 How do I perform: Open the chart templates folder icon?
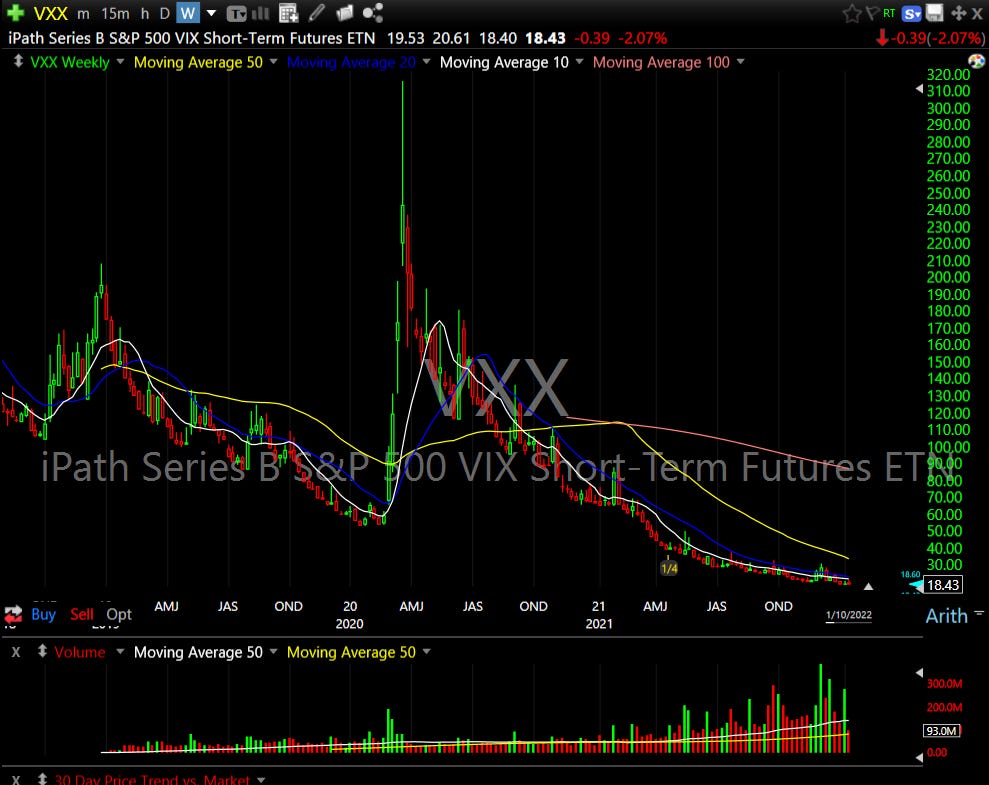click(x=344, y=13)
